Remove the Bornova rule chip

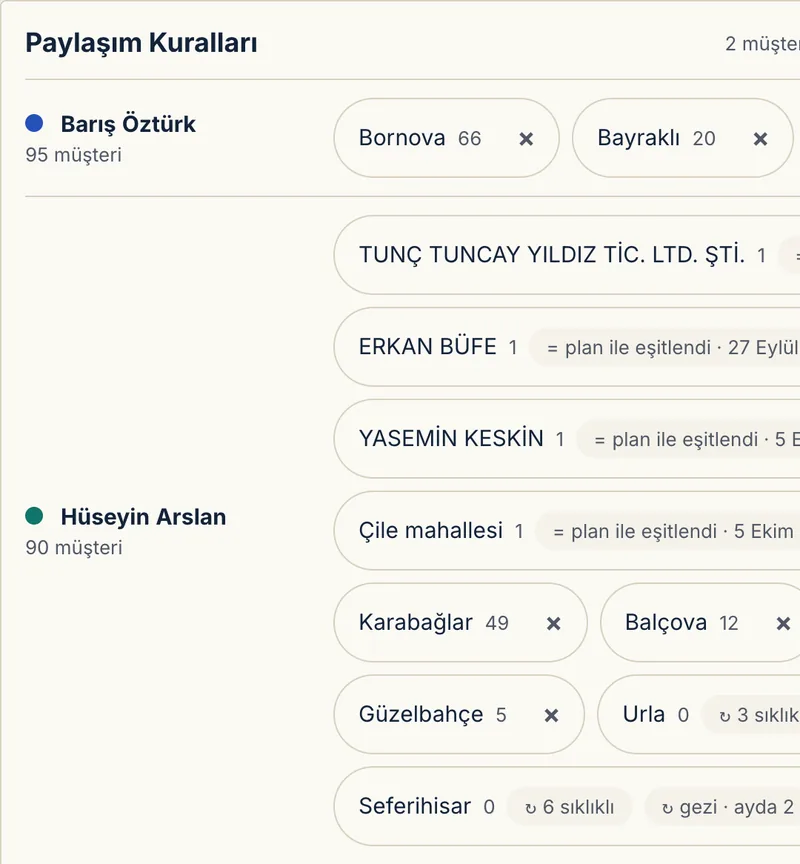pos(526,139)
